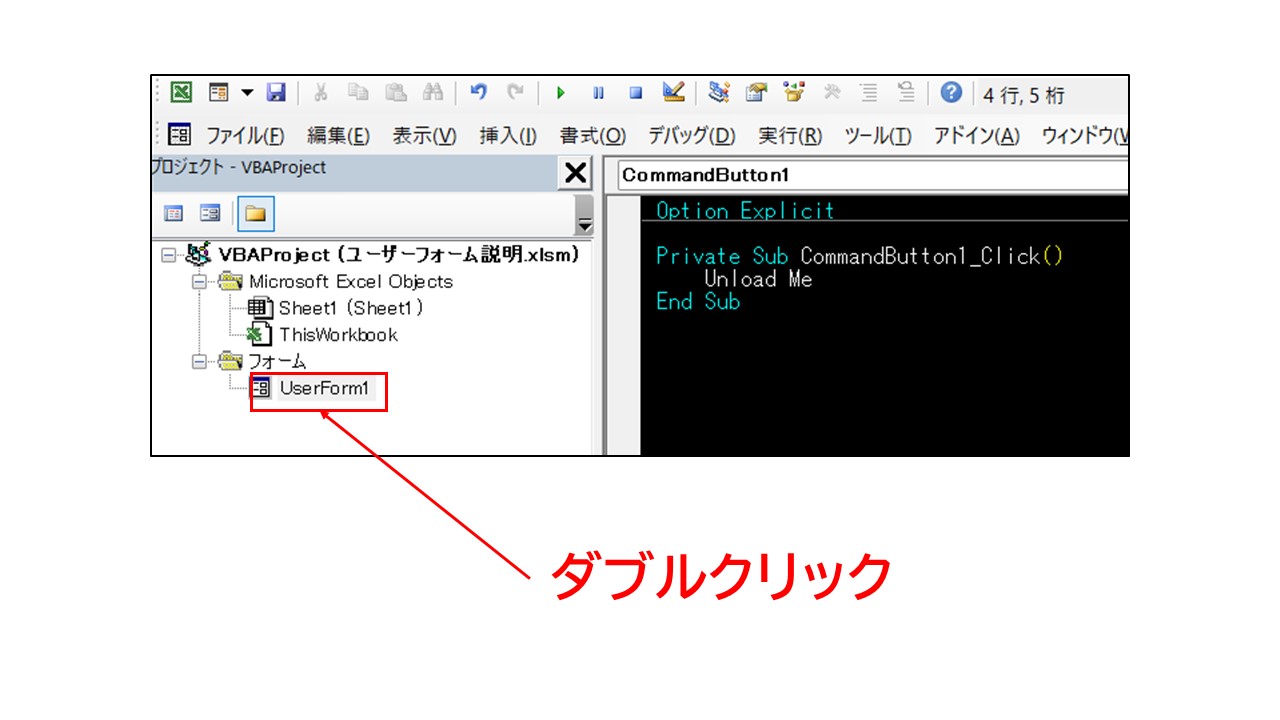Open the 挿入(I) menu
Viewport: 1280px width, 720px height.
point(508,136)
